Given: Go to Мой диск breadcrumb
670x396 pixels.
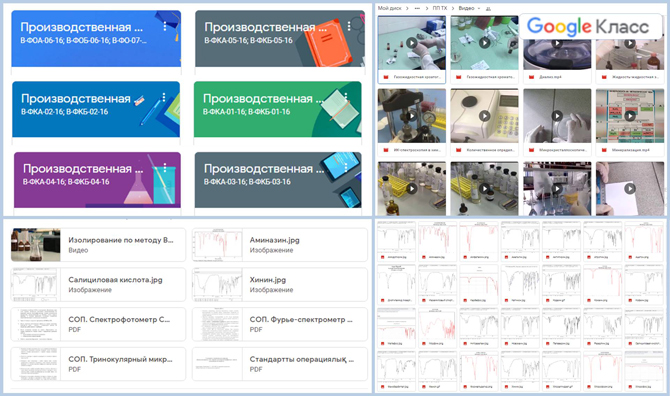Looking at the screenshot, I should pos(389,8).
